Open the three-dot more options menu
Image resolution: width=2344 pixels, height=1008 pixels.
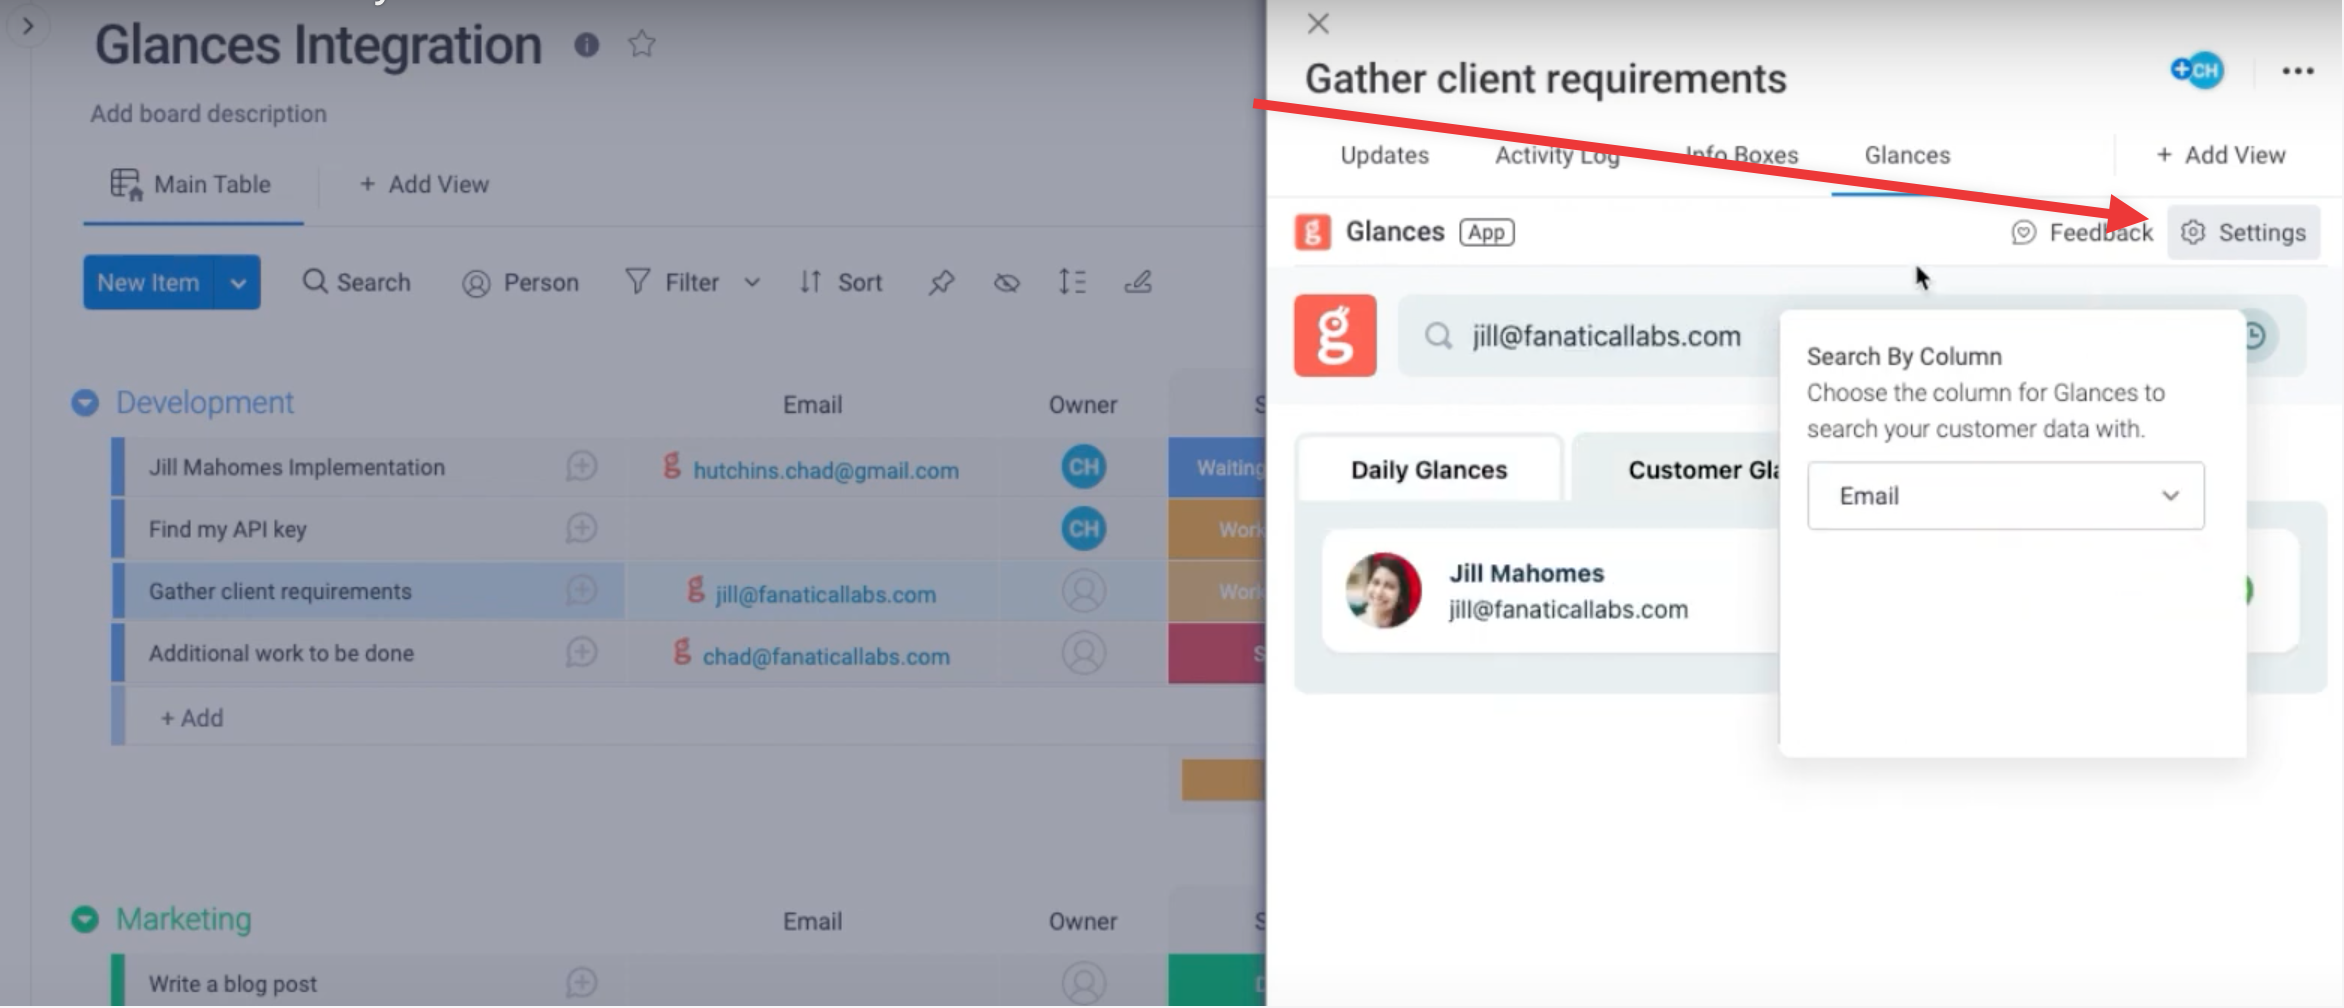click(2298, 71)
